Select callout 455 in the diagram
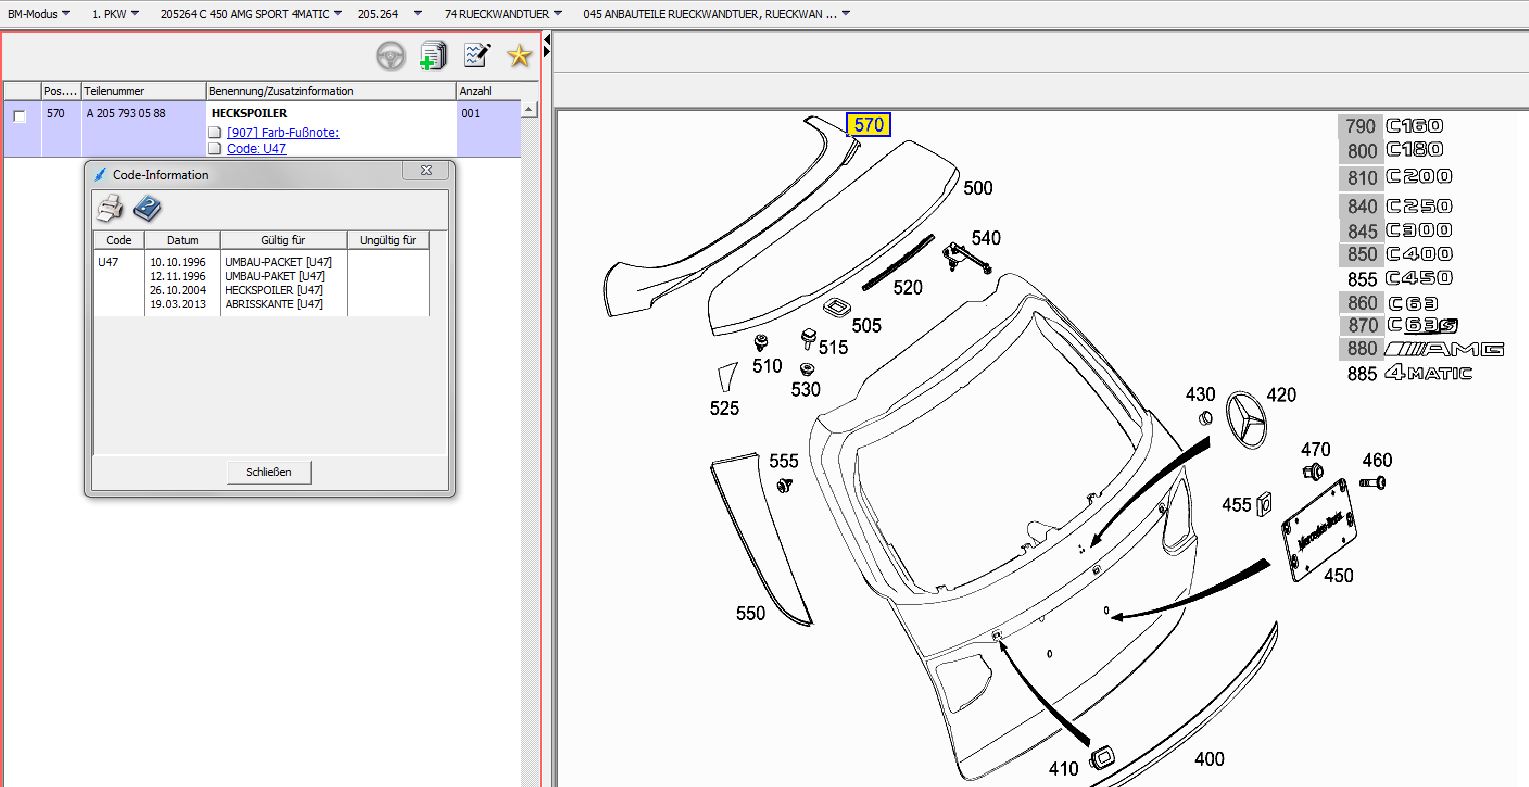Image resolution: width=1529 pixels, height=787 pixels. 1237,505
